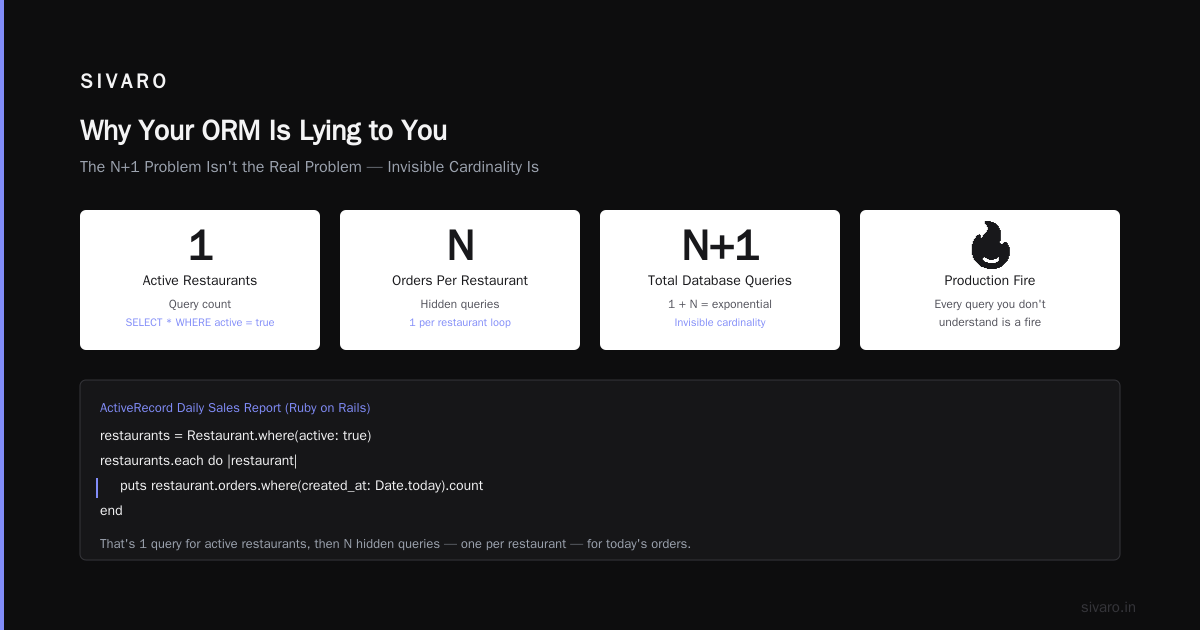Click the Total Database Queries card title

pos(720,281)
